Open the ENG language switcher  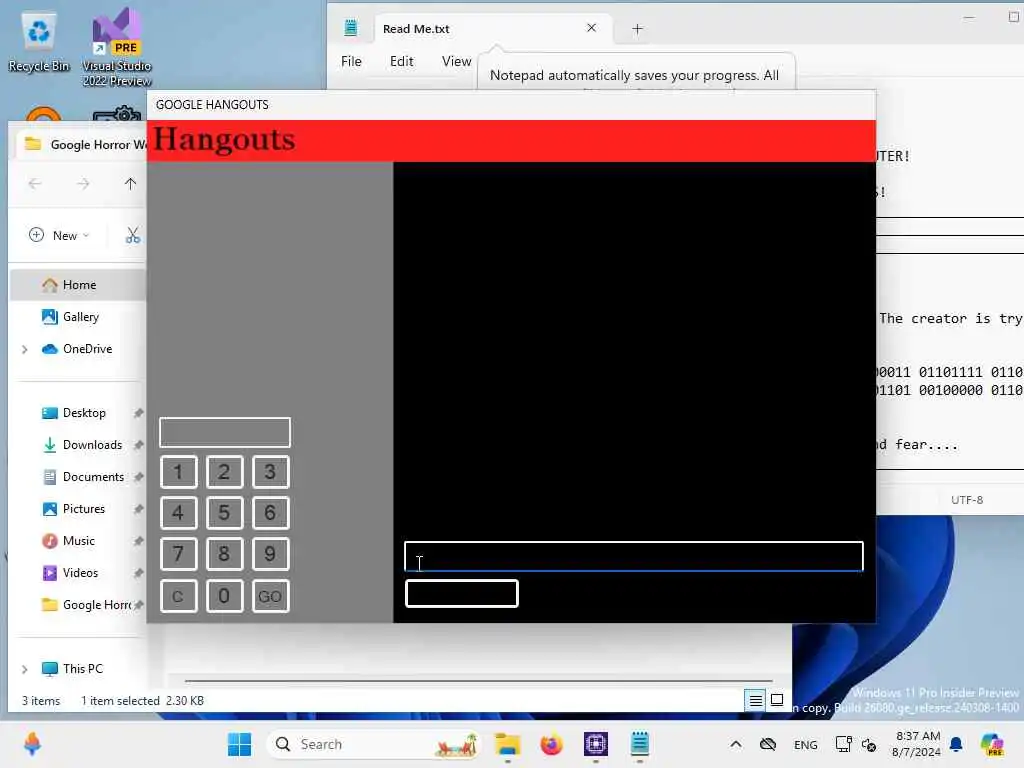806,744
